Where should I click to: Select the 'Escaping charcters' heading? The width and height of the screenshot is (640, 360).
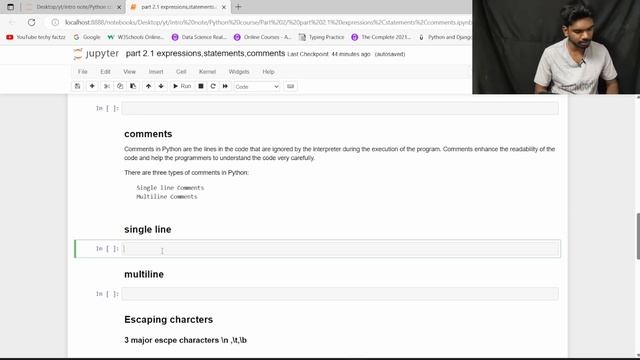[x=169, y=320]
